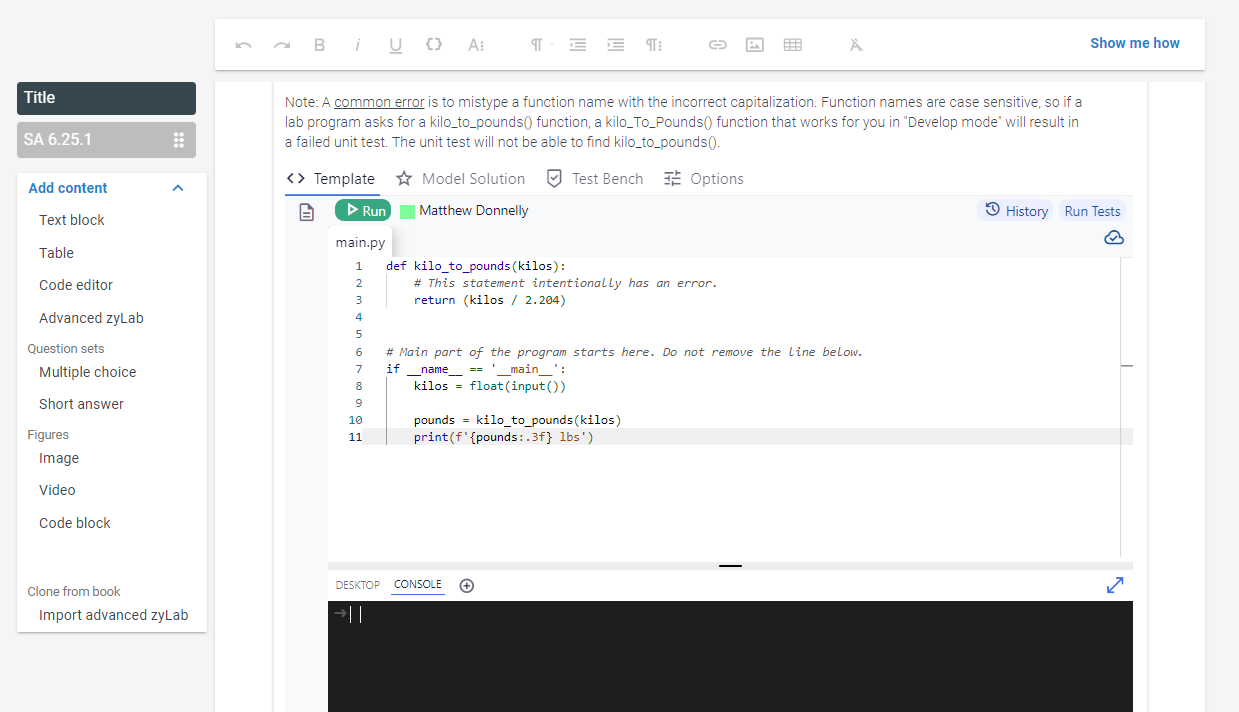Click the undo arrow in the toolbar

pyautogui.click(x=243, y=45)
